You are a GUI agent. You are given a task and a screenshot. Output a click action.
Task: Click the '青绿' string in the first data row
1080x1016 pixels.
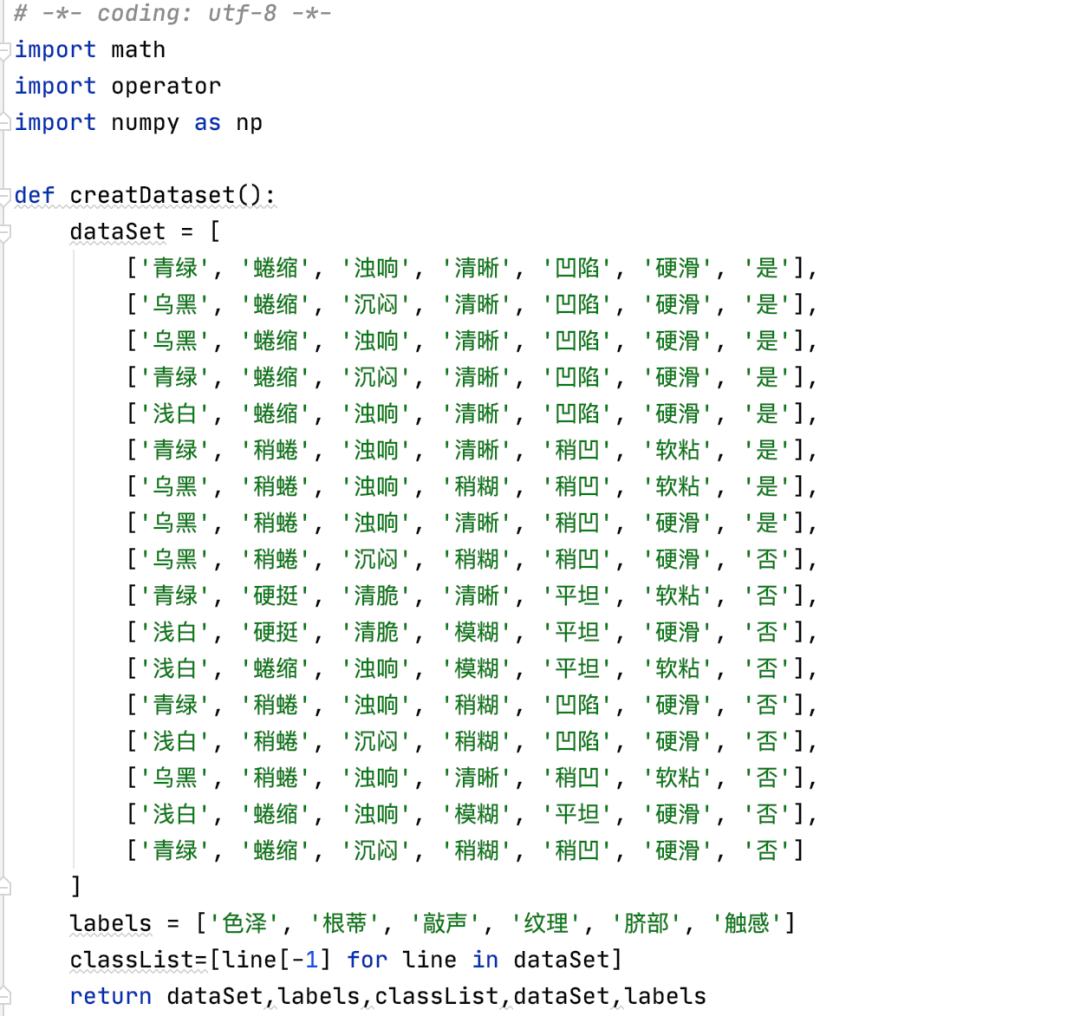[175, 267]
